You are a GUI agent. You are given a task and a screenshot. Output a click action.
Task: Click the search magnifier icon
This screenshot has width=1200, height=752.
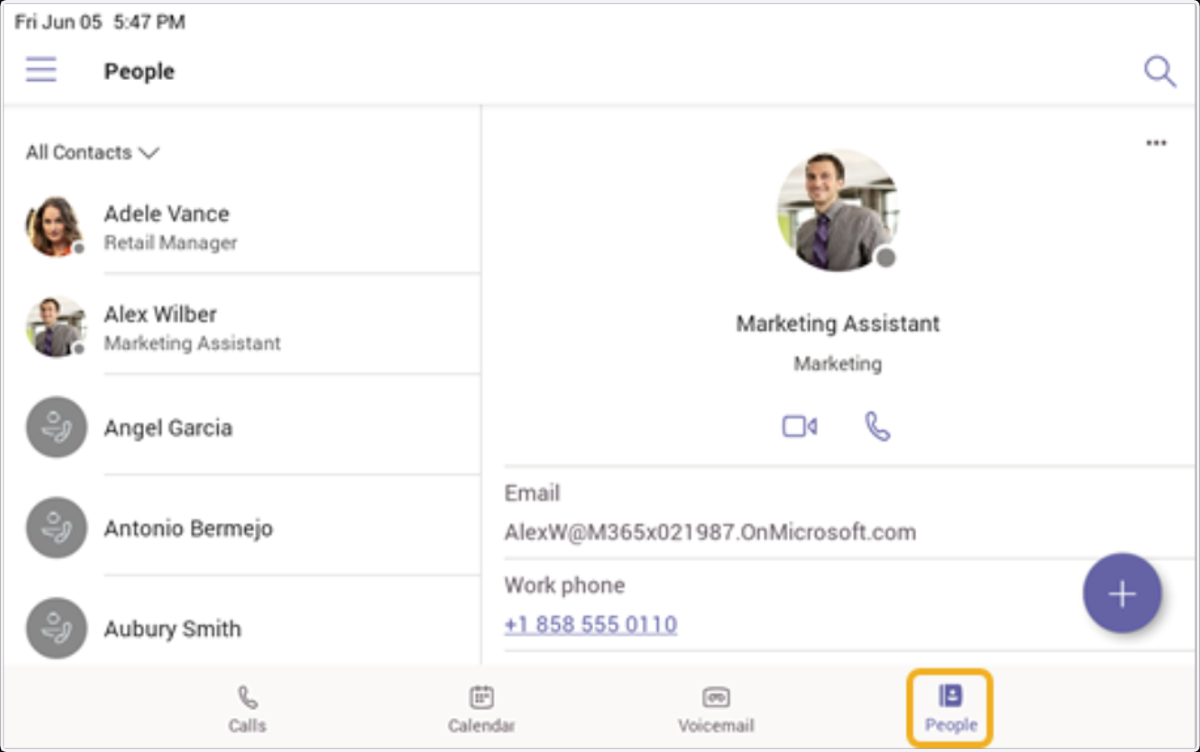(1159, 71)
